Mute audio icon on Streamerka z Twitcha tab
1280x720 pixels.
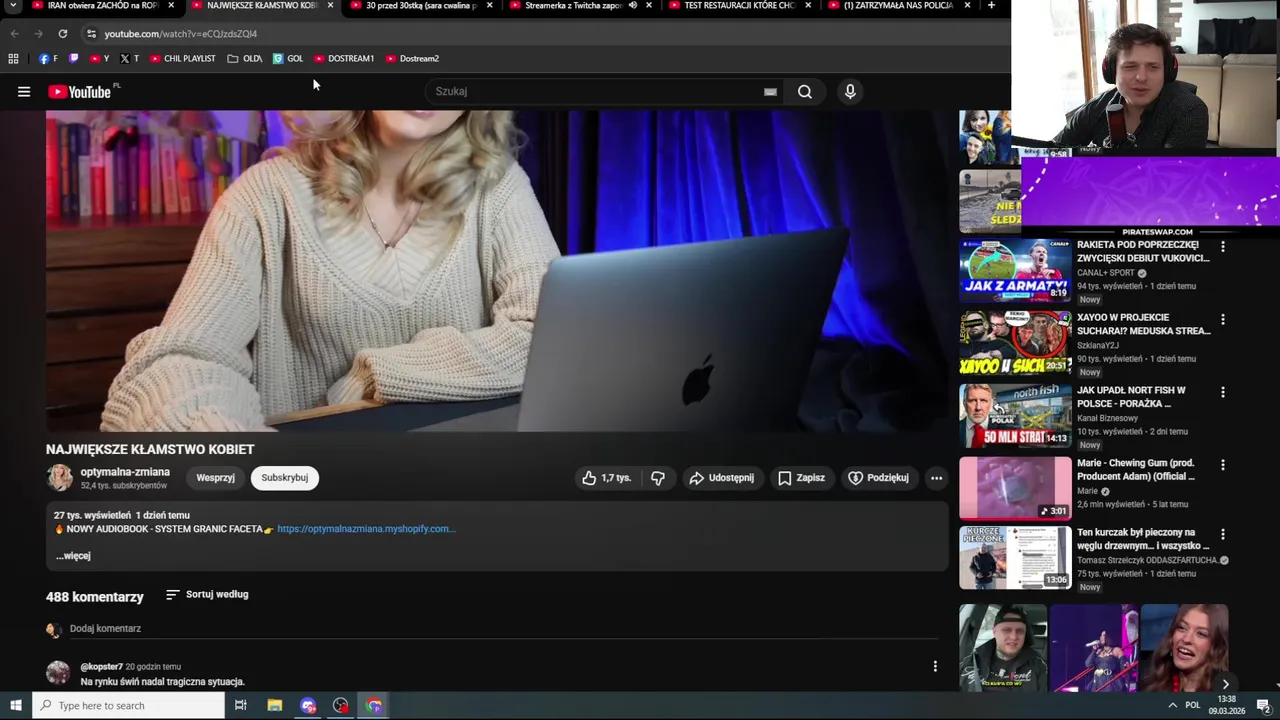(x=633, y=6)
